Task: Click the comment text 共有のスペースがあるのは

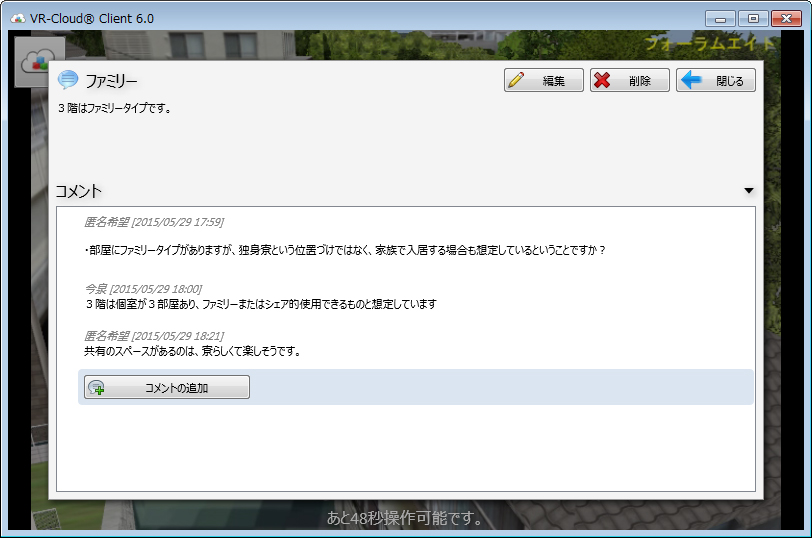Action: pos(193,352)
